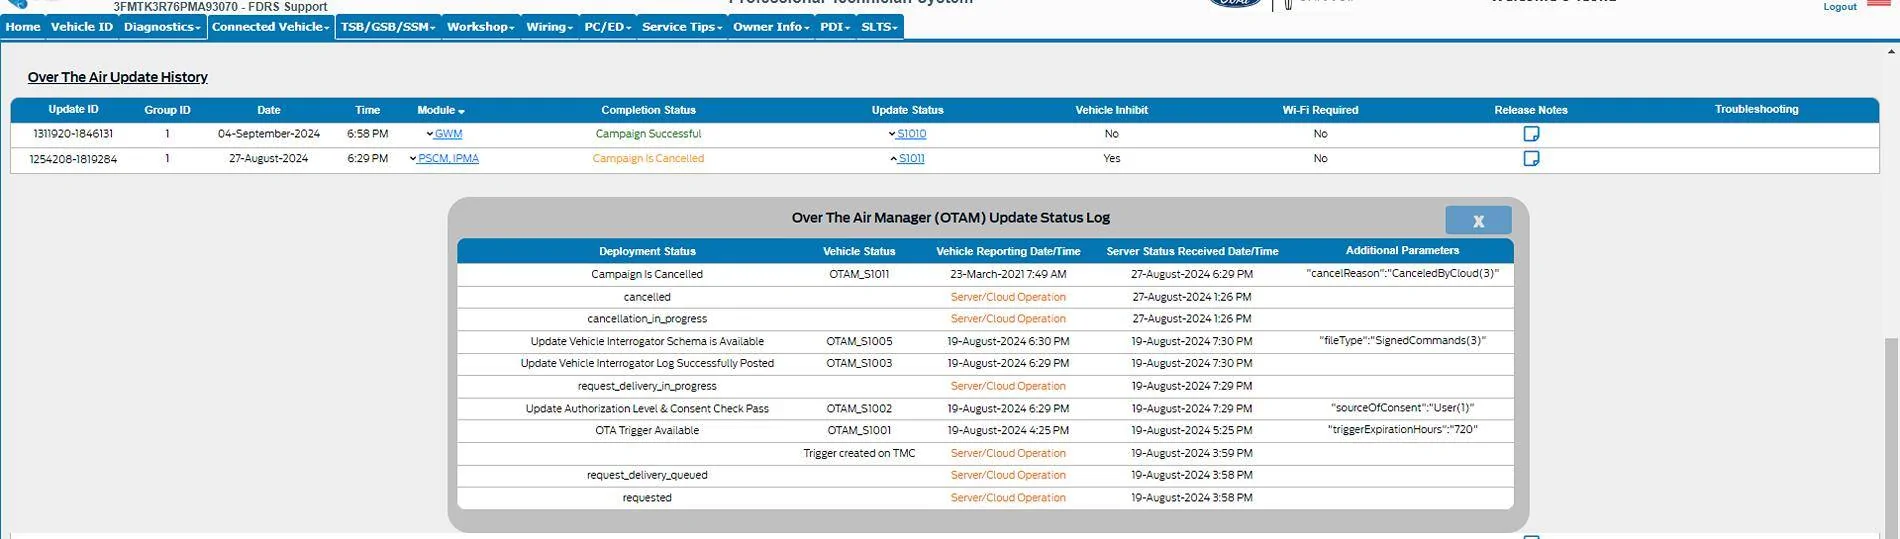
Task: Click sourceOfConsent User(1) parameter
Action: pos(1402,408)
